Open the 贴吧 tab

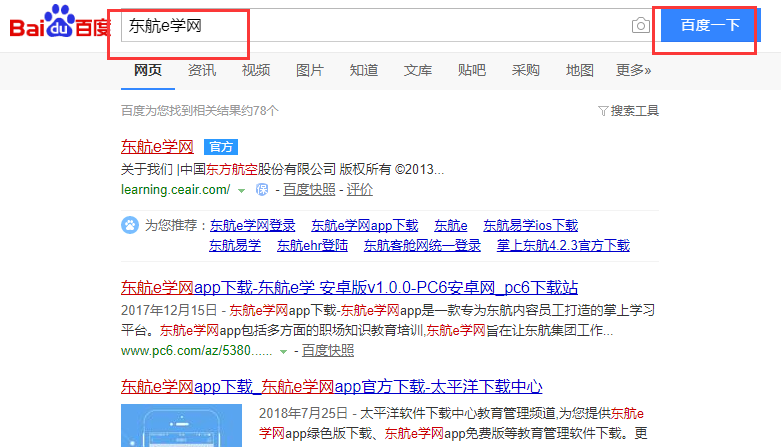point(472,70)
